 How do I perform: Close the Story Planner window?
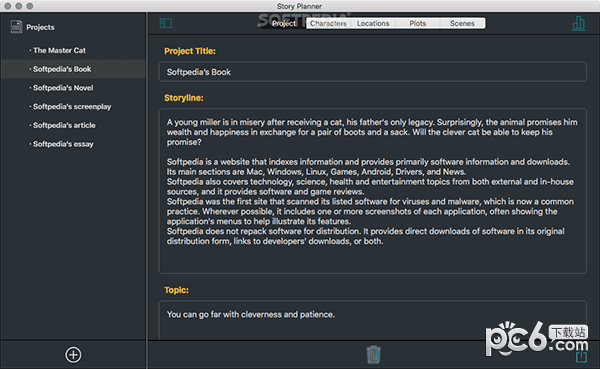[x=7, y=6]
